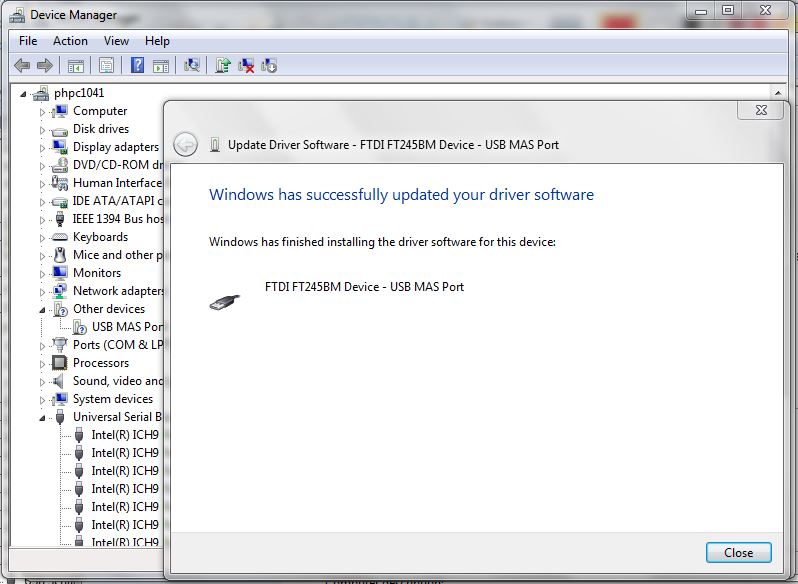Click the Network adapters icon
798x584 pixels.
point(60,291)
